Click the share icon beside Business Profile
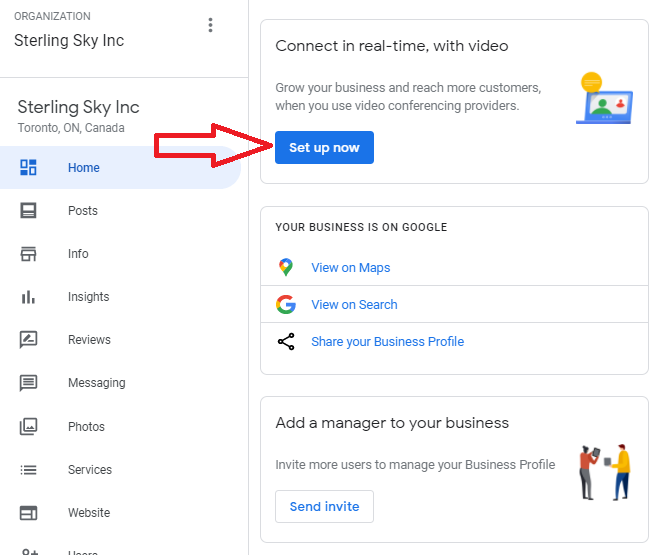Viewport: 663px width, 555px height. point(286,342)
